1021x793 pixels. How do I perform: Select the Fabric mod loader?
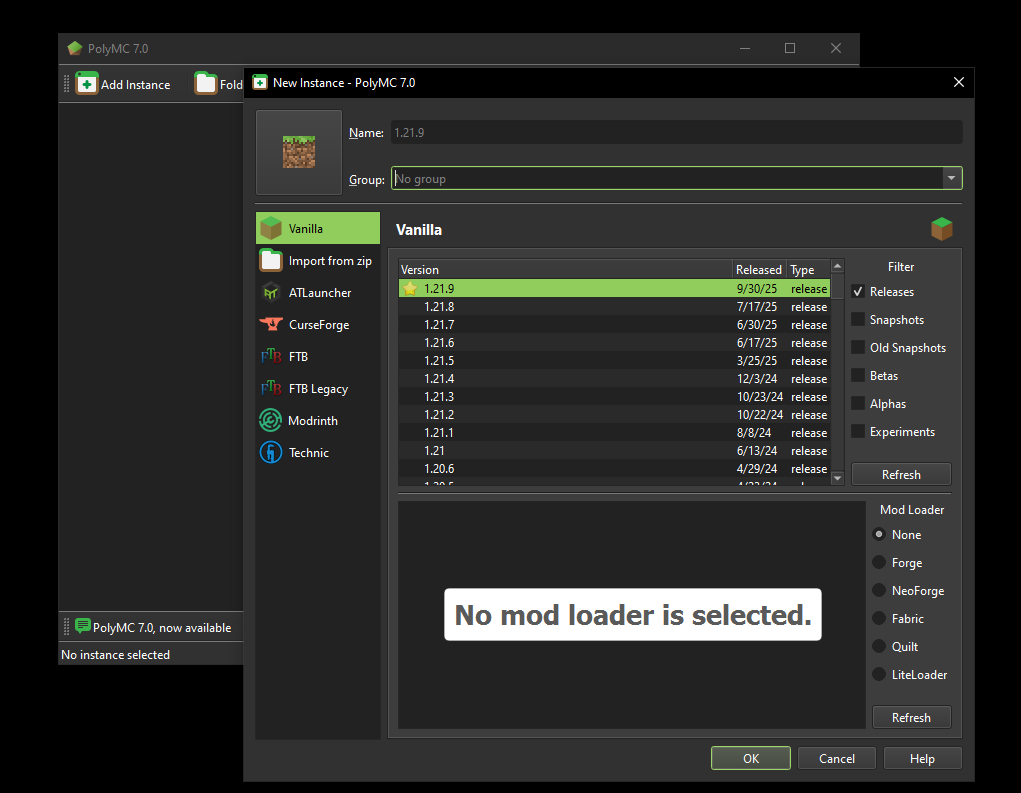point(879,619)
